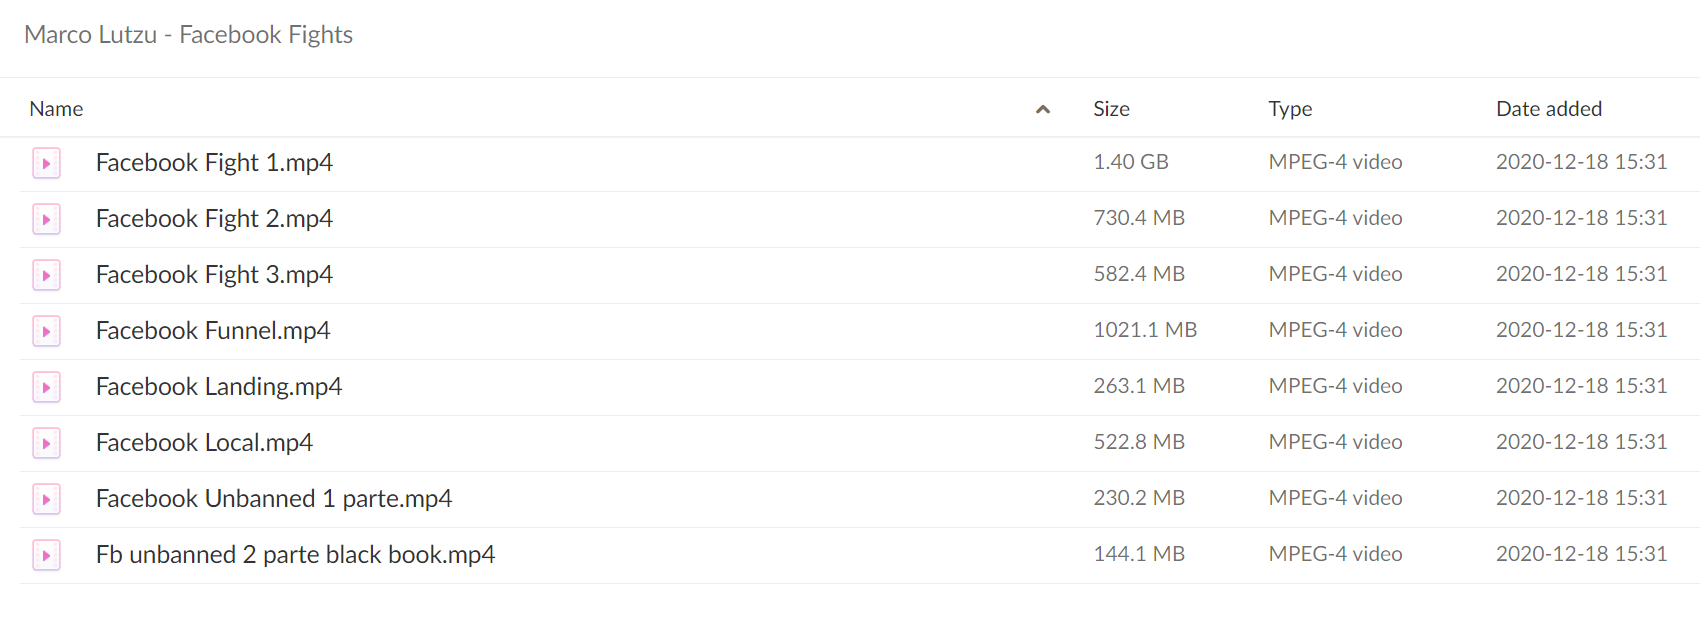Image resolution: width=1700 pixels, height=627 pixels.
Task: Click the video icon next to Facebook Landing.mp4
Action: point(46,387)
